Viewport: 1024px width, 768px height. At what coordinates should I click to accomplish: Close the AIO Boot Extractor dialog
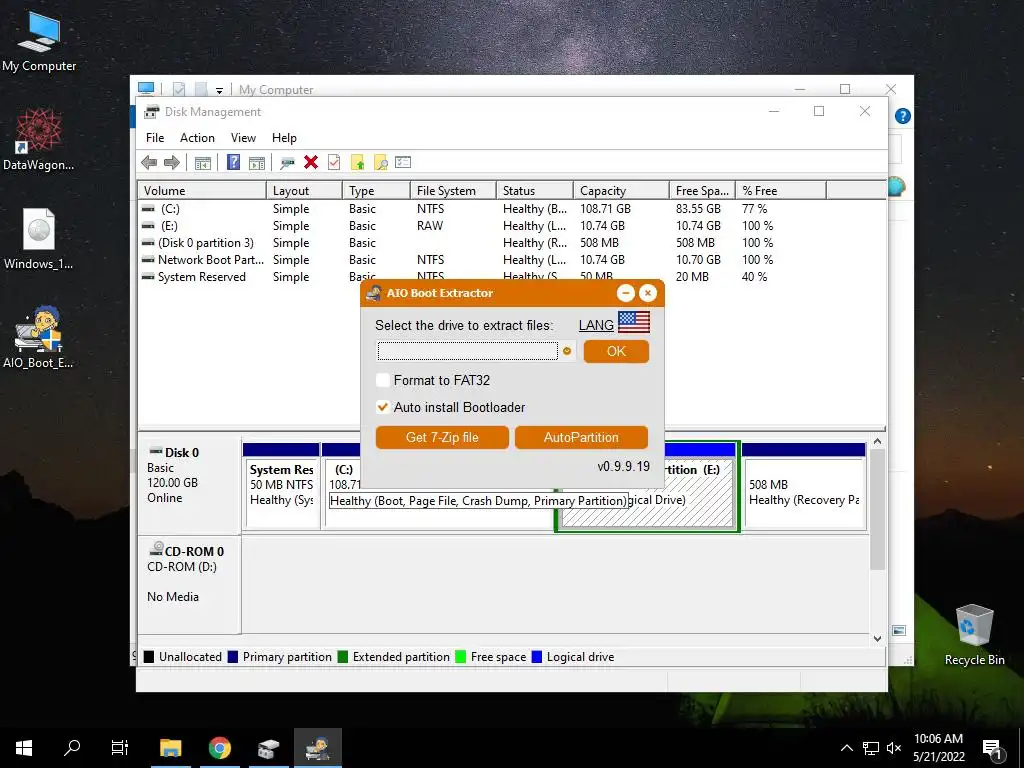(648, 293)
